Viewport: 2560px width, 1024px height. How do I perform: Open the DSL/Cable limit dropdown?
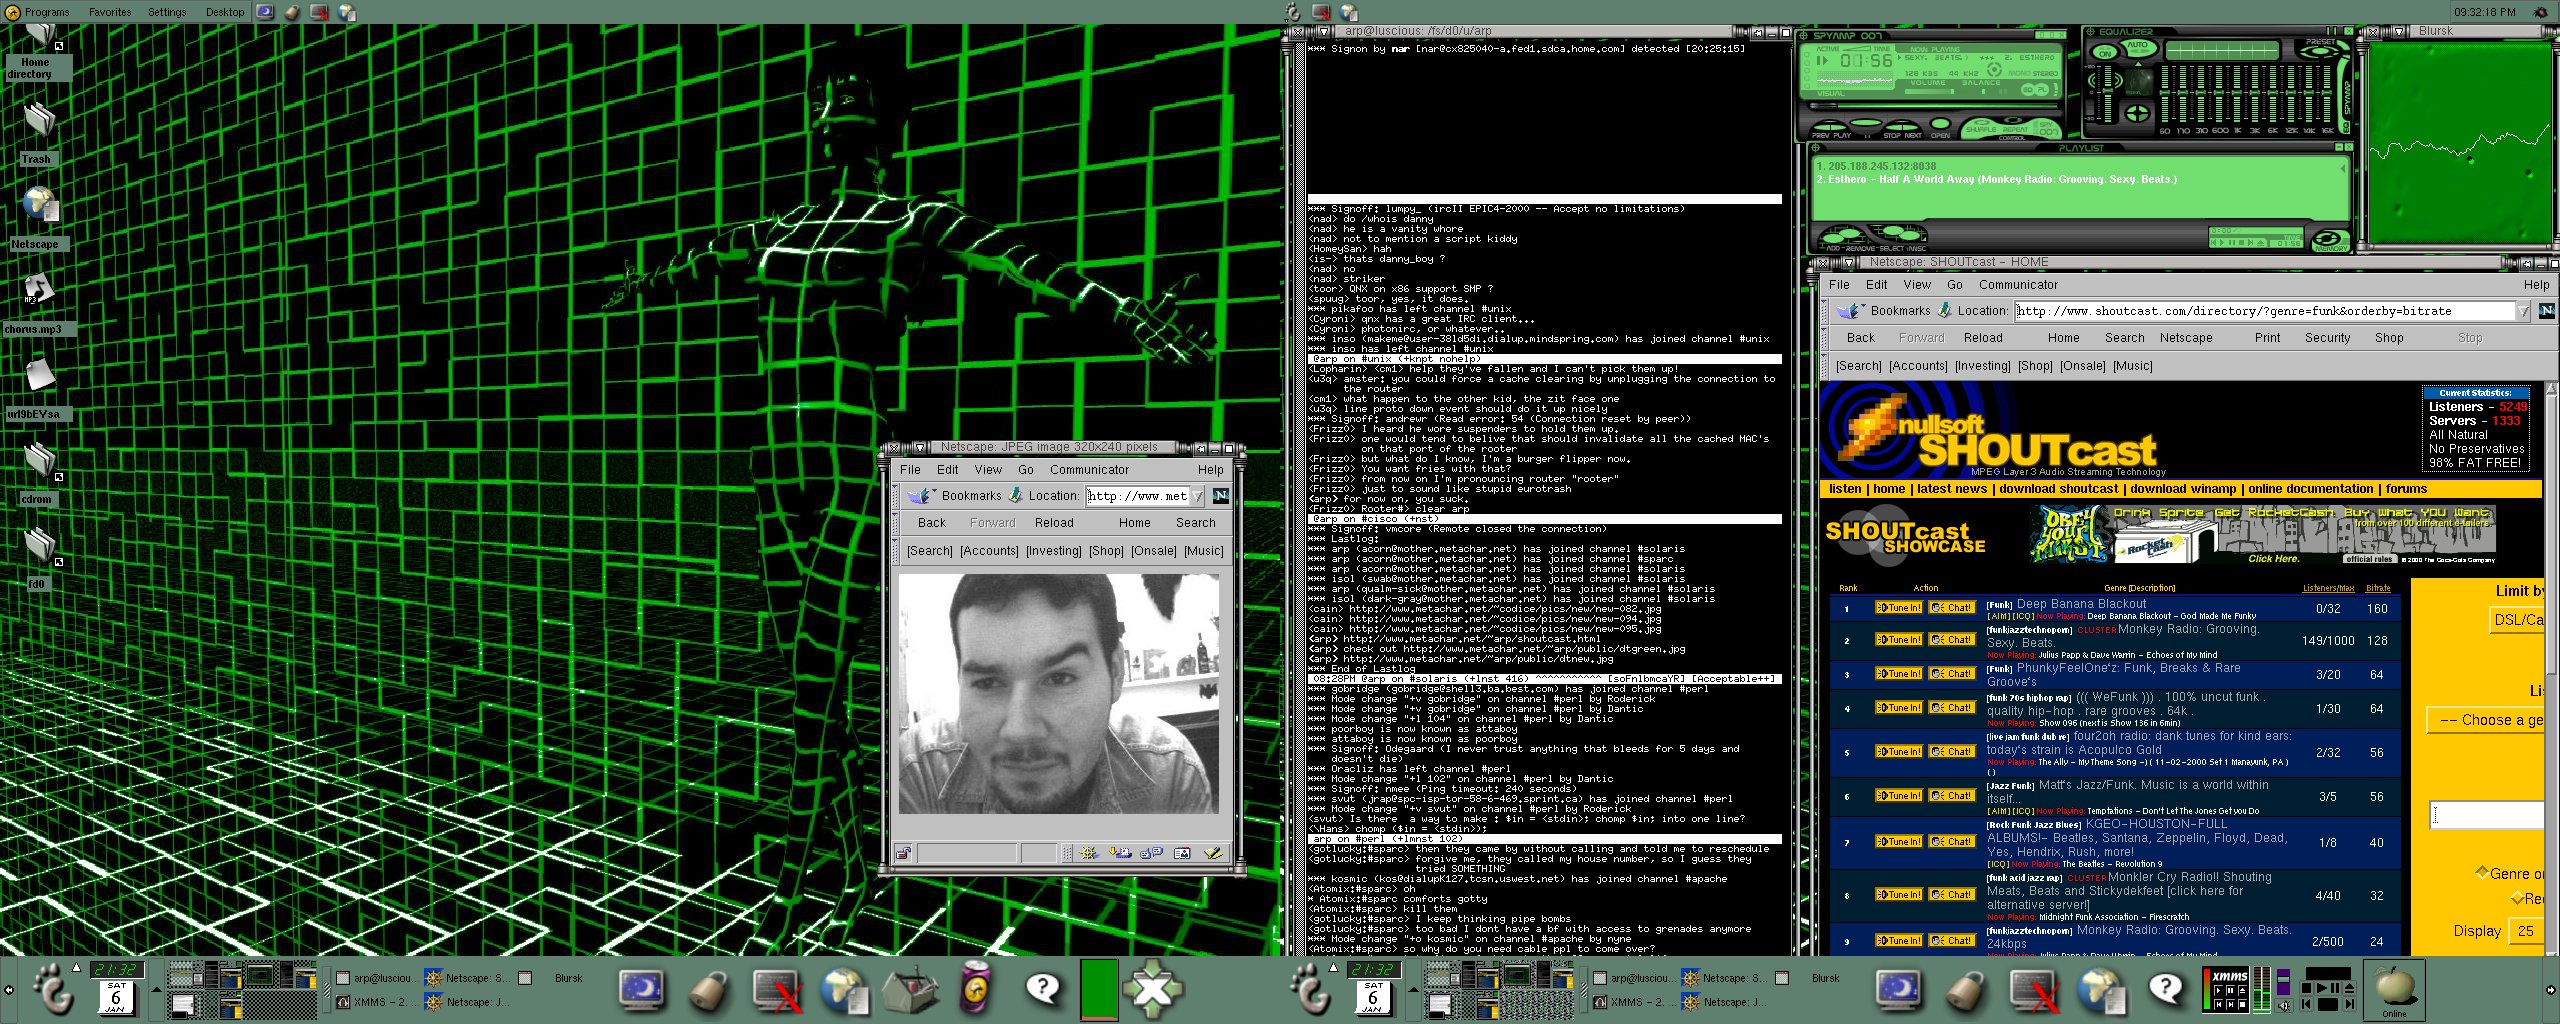point(2516,620)
